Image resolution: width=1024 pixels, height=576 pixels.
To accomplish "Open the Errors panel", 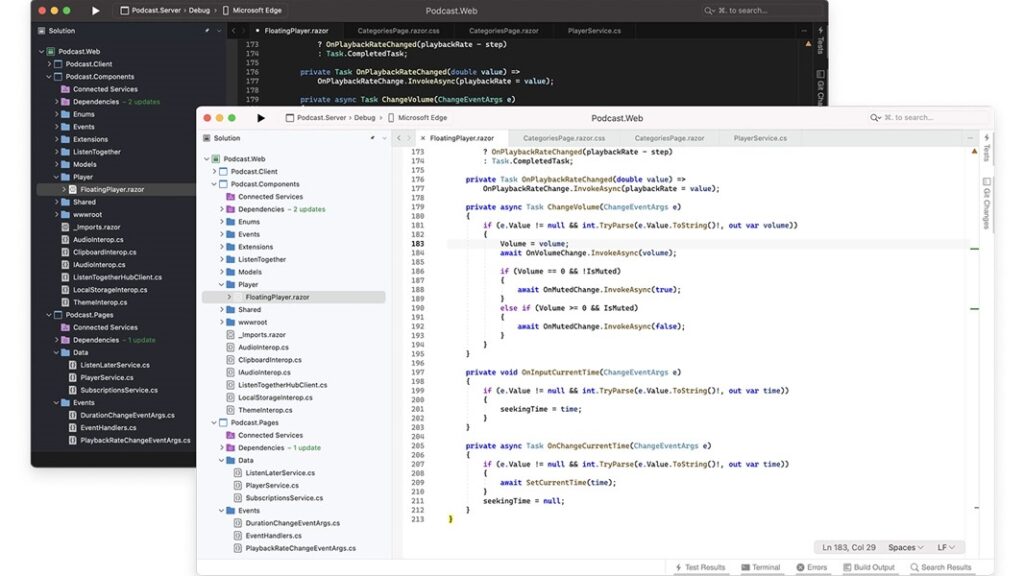I will [812, 566].
